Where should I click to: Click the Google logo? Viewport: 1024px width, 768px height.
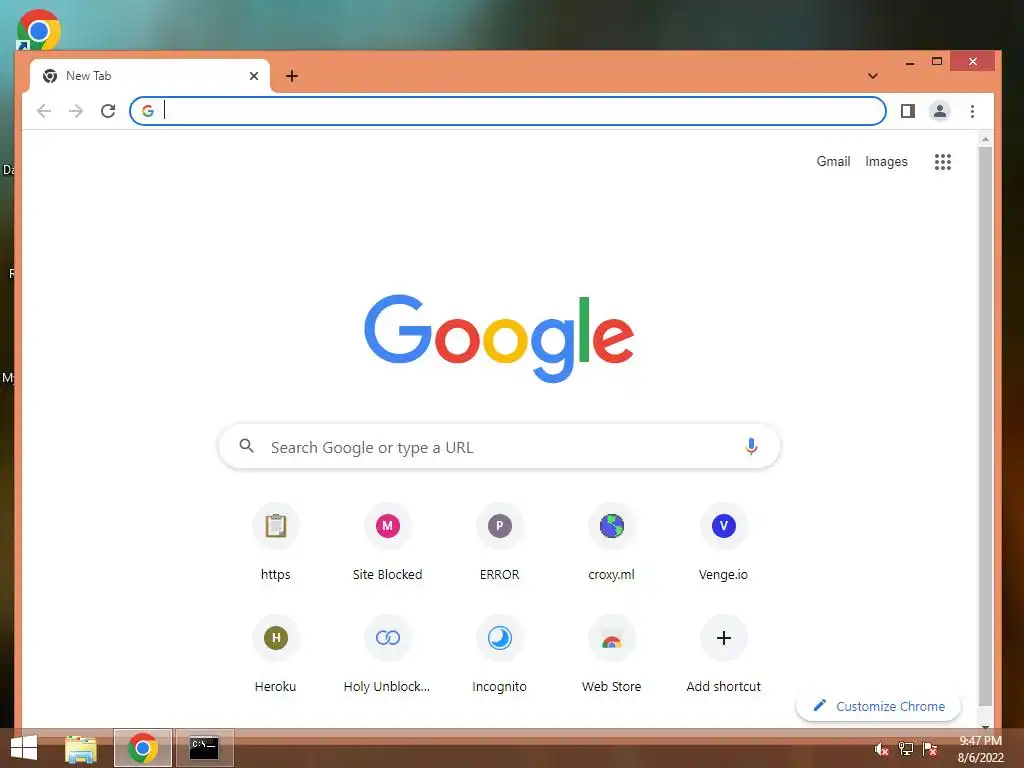[x=499, y=338]
